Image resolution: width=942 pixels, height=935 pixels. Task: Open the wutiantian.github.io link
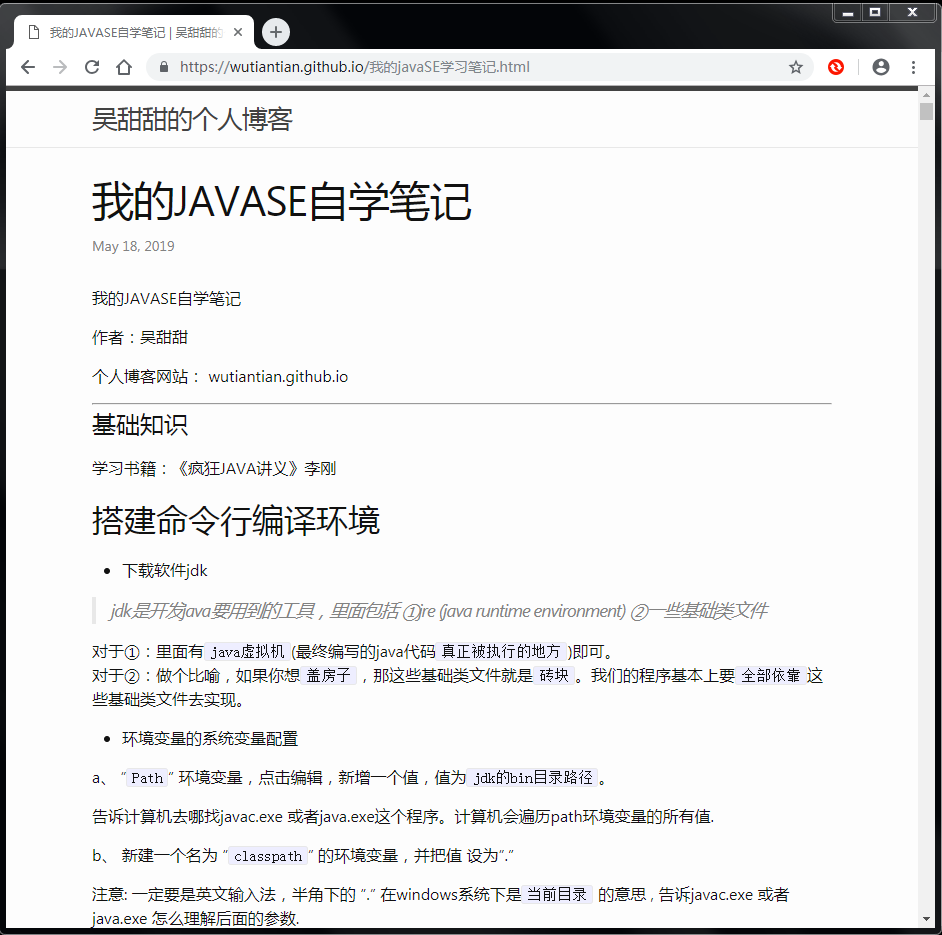pos(278,377)
